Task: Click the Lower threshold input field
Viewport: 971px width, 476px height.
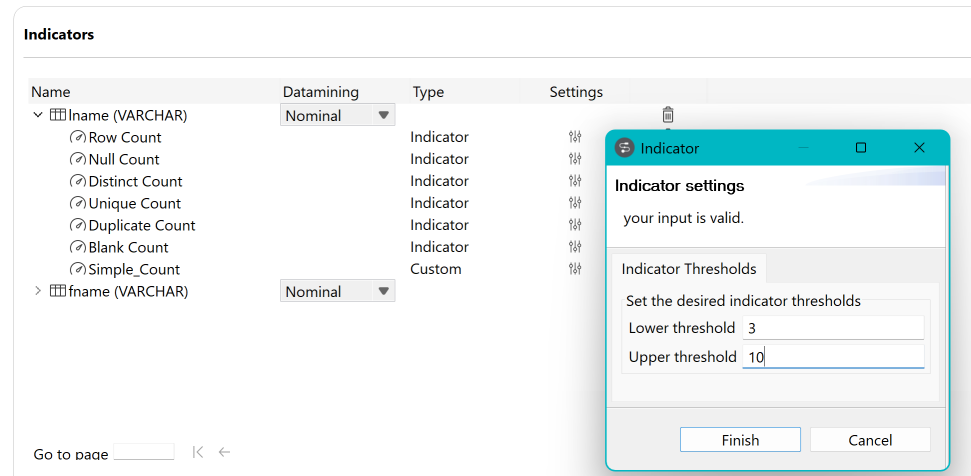Action: (x=832, y=328)
